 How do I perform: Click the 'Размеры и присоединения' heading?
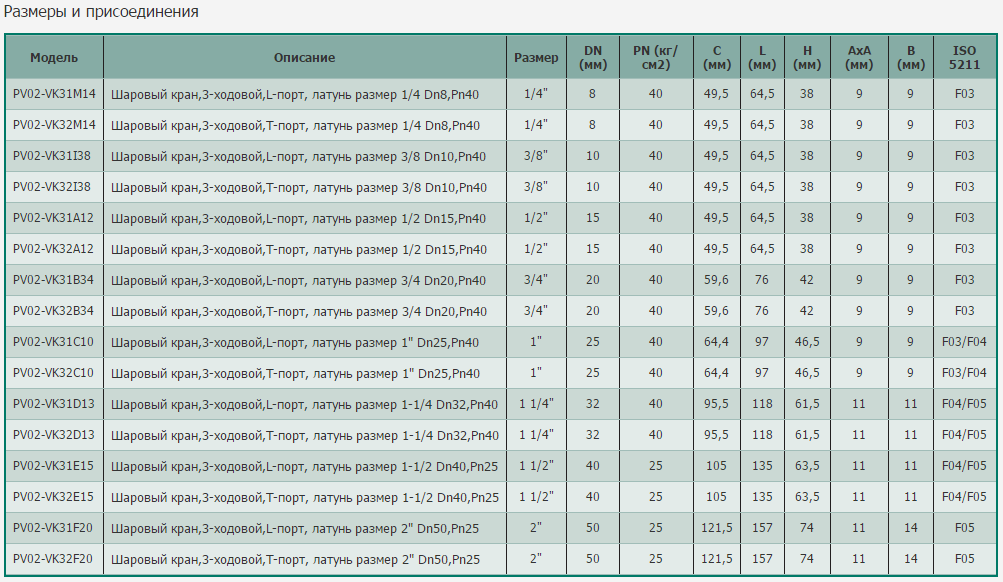coord(101,12)
